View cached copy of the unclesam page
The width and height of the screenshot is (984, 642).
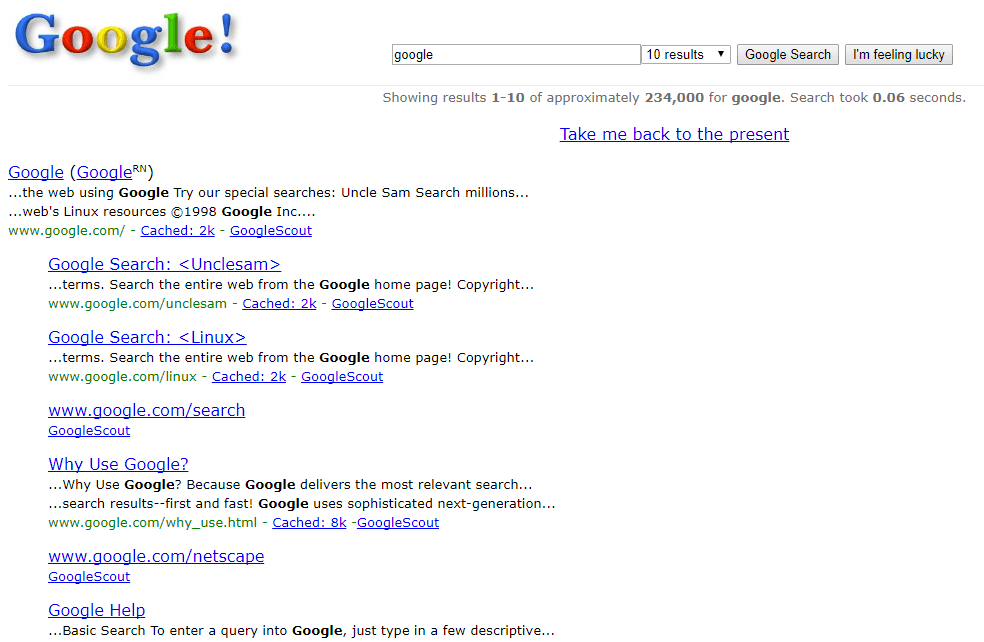[x=279, y=304]
